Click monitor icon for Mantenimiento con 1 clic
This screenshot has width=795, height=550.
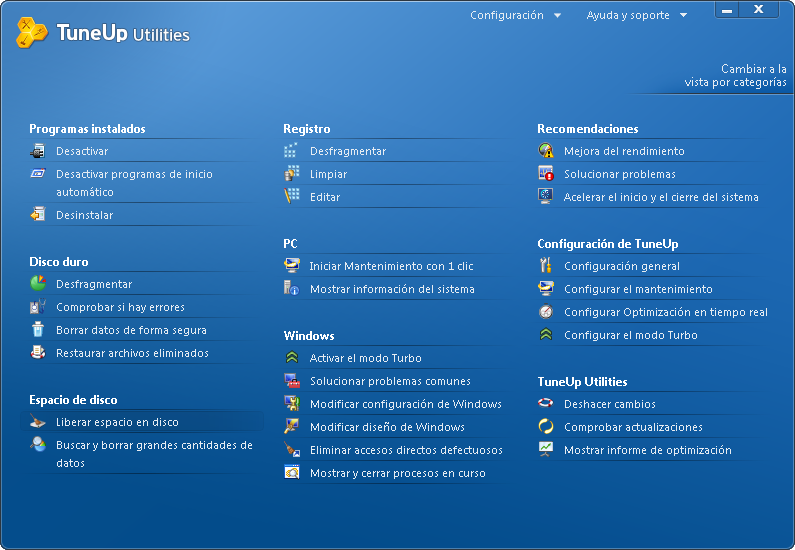click(292, 265)
